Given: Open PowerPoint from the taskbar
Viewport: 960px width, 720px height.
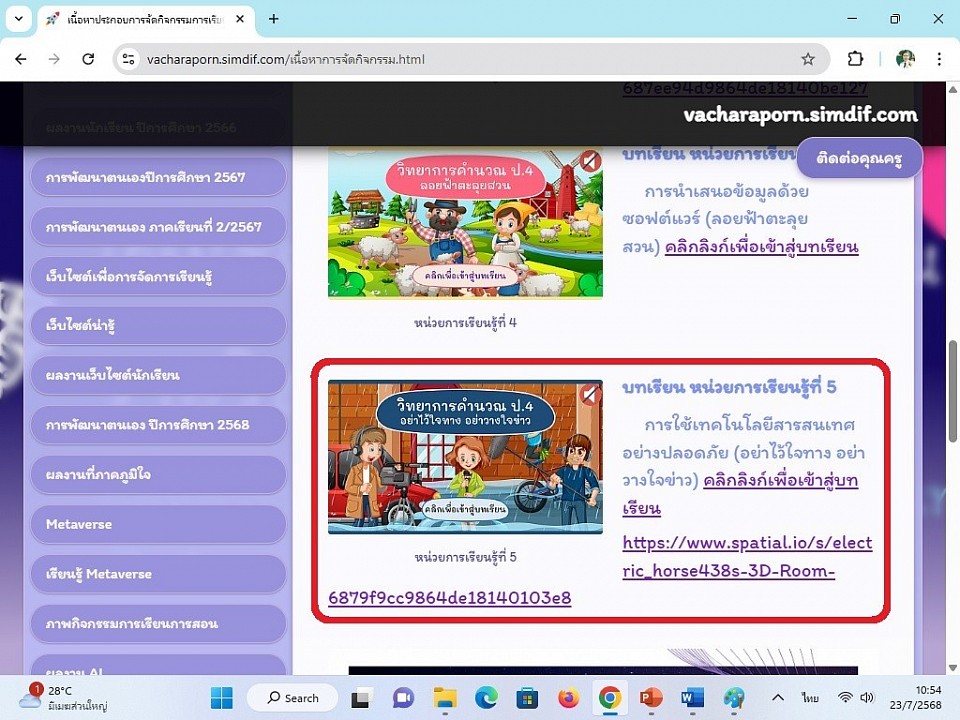Looking at the screenshot, I should pyautogui.click(x=651, y=698).
